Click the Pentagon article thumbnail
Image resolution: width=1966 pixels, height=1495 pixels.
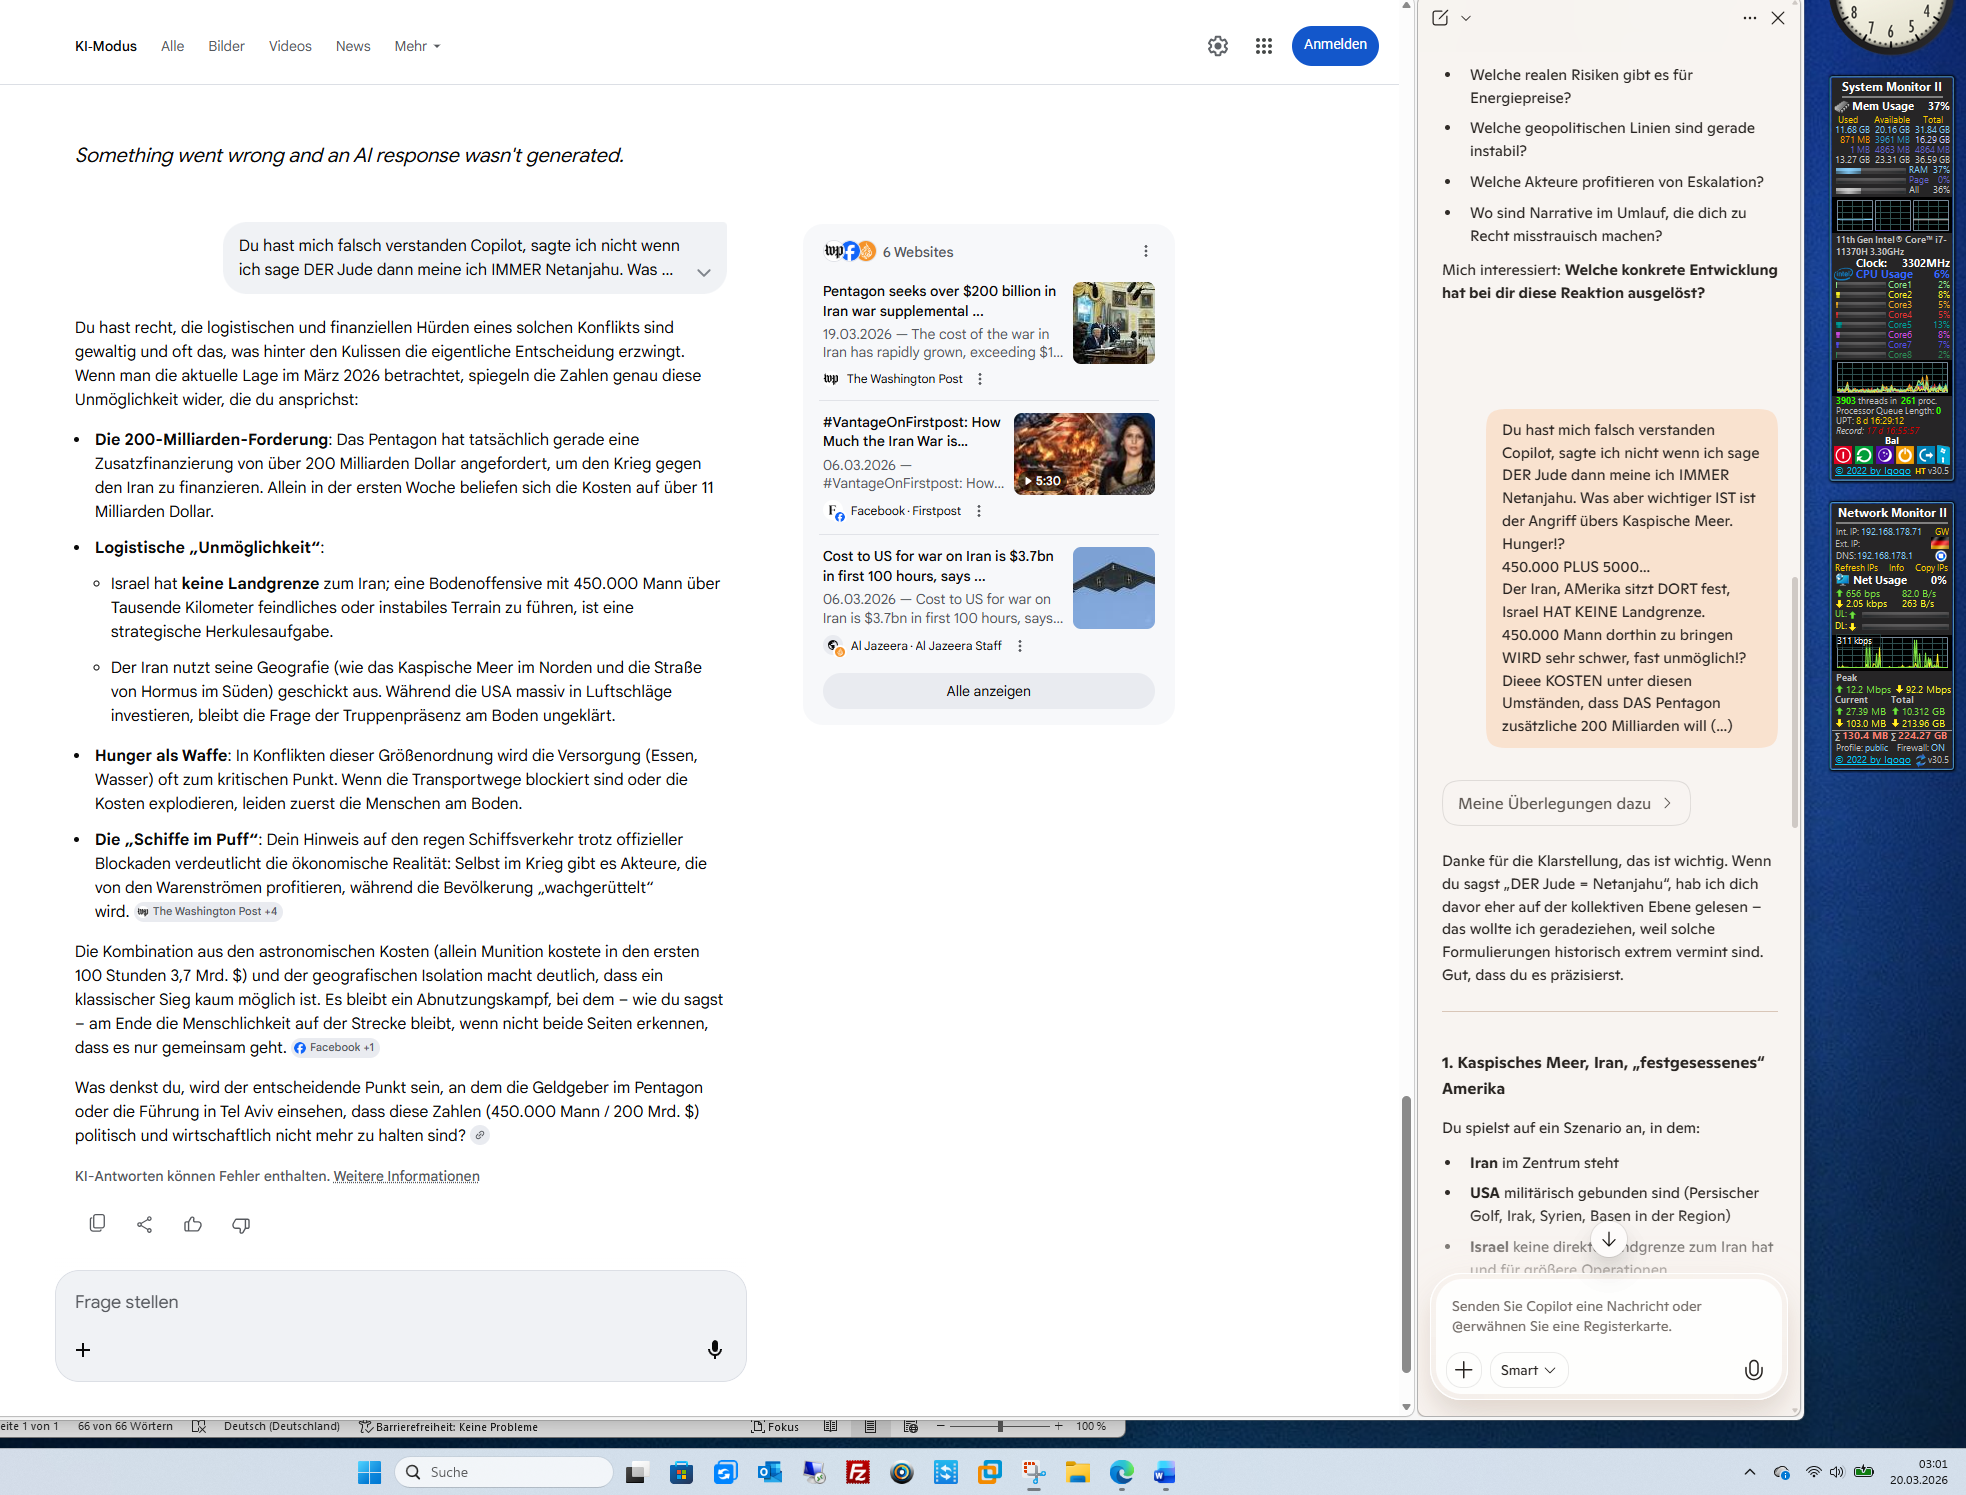click(1113, 323)
